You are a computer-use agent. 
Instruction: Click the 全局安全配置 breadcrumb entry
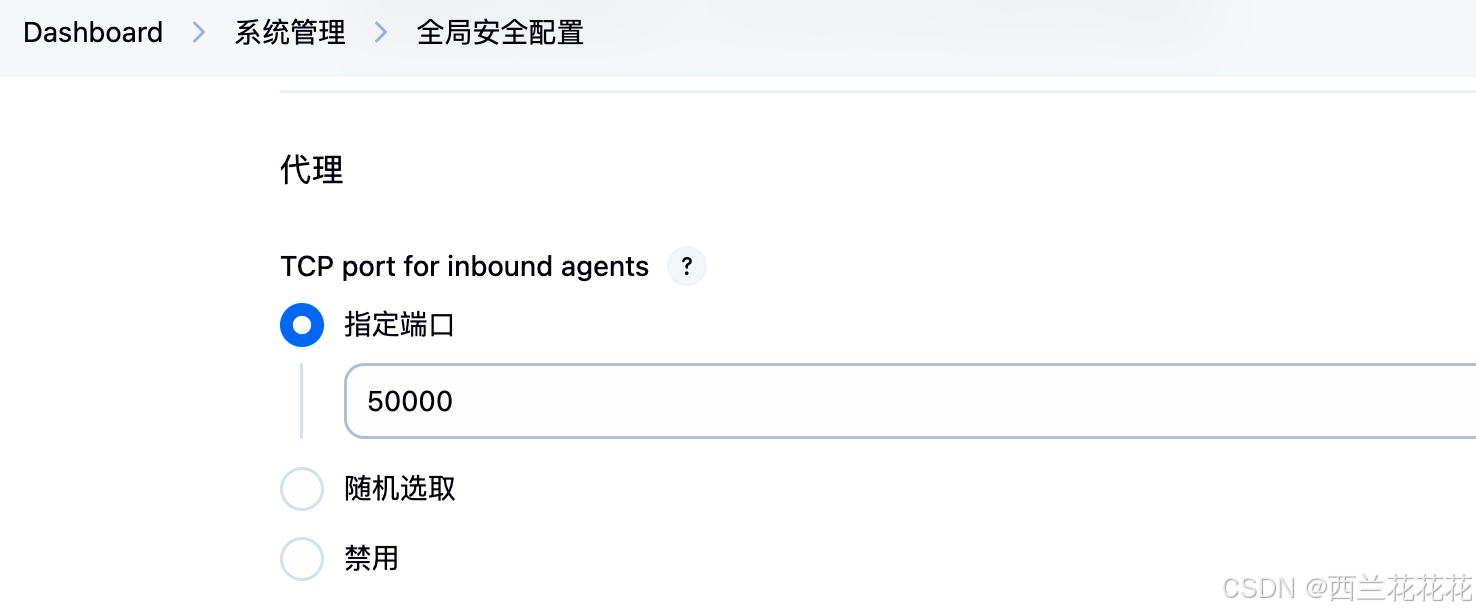click(499, 32)
